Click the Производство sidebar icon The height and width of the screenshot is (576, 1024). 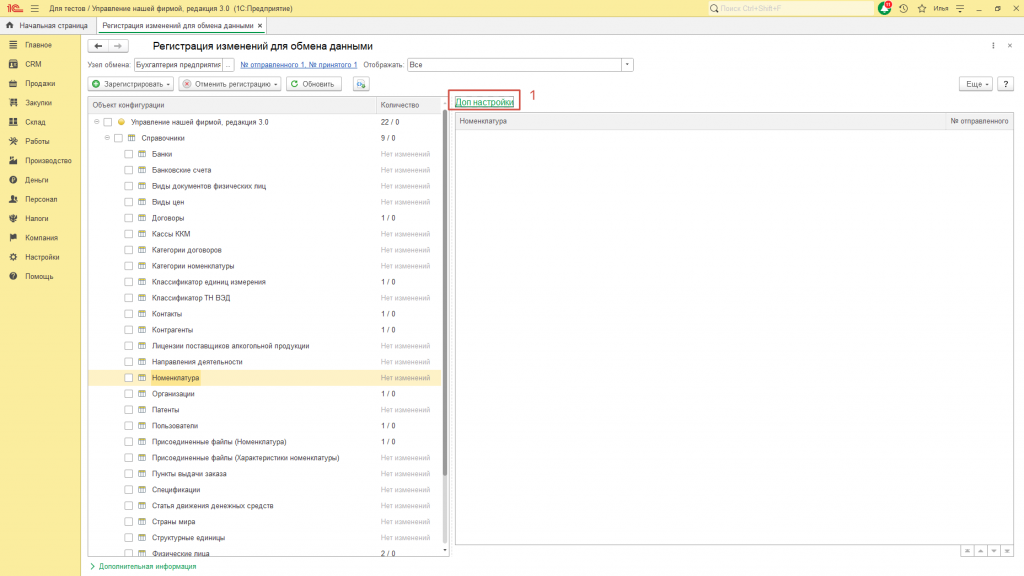(x=13, y=161)
